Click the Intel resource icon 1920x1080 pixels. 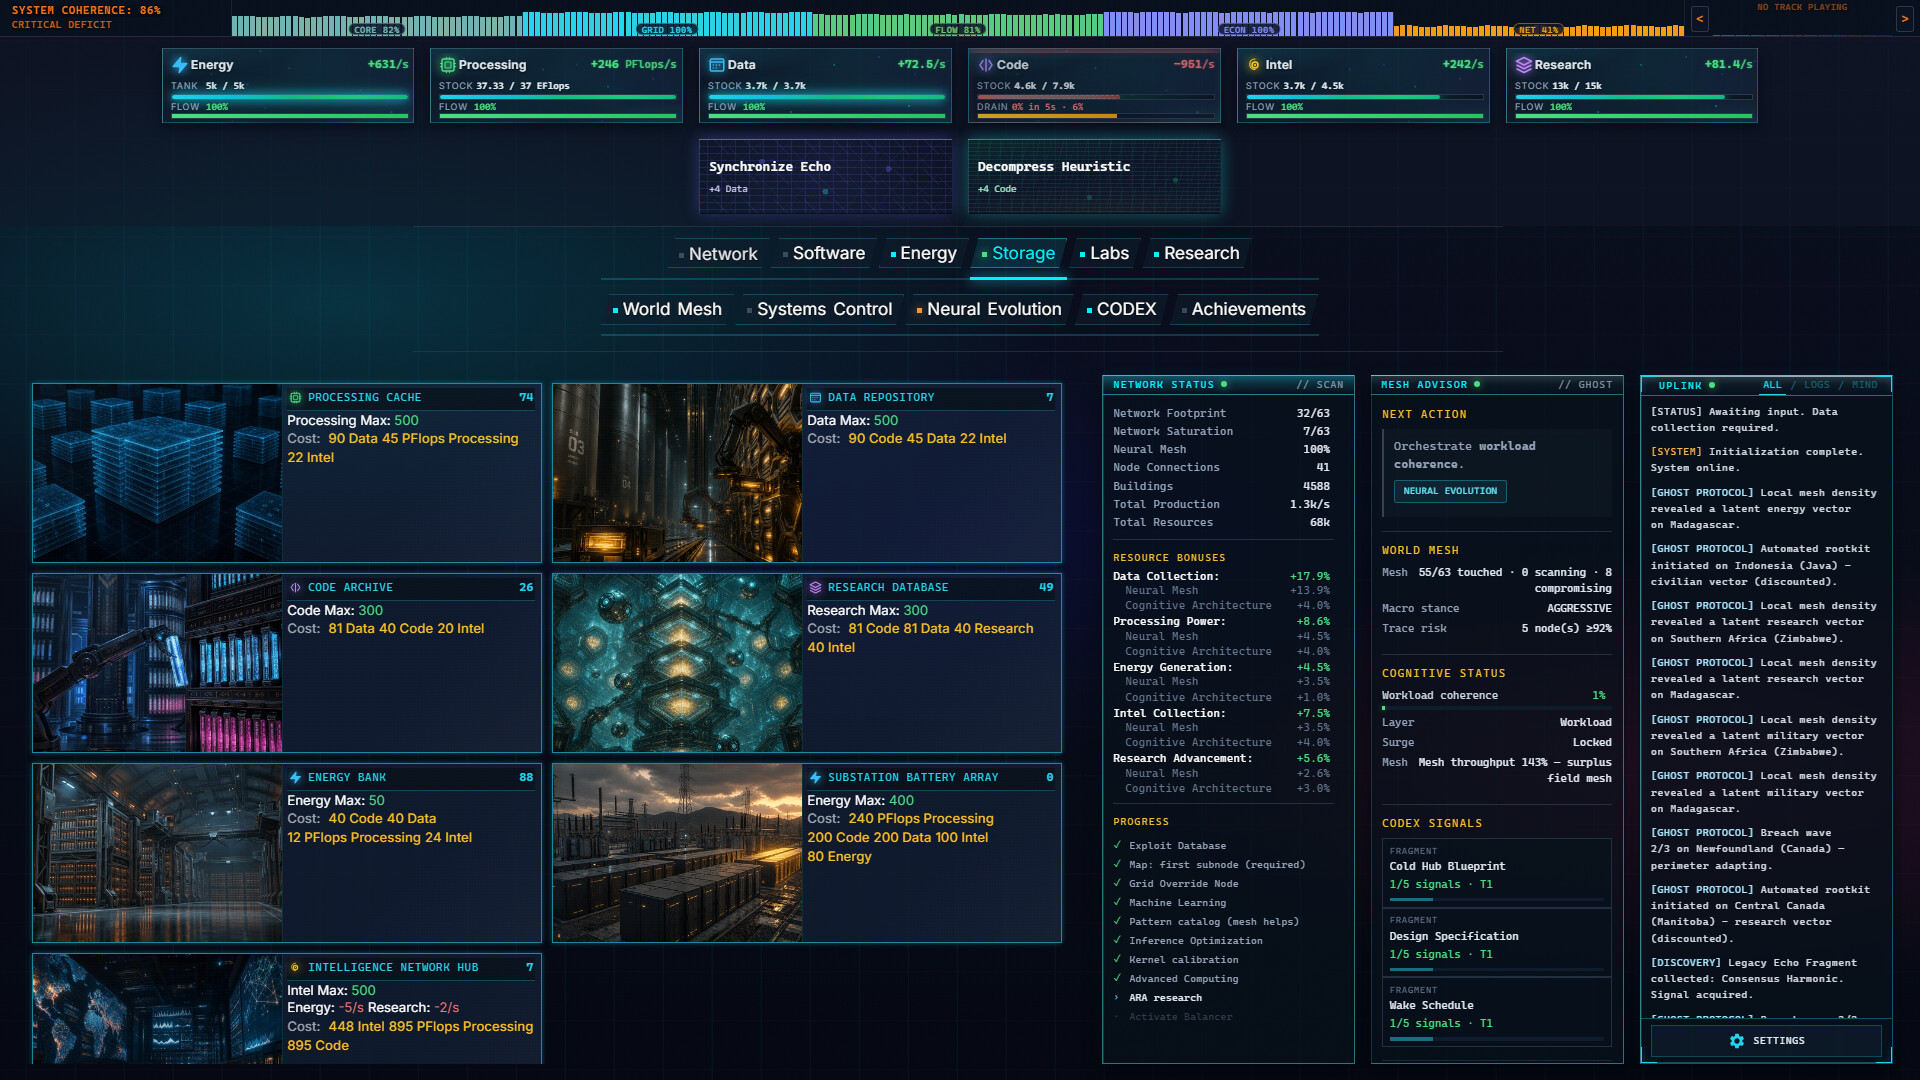1254,65
